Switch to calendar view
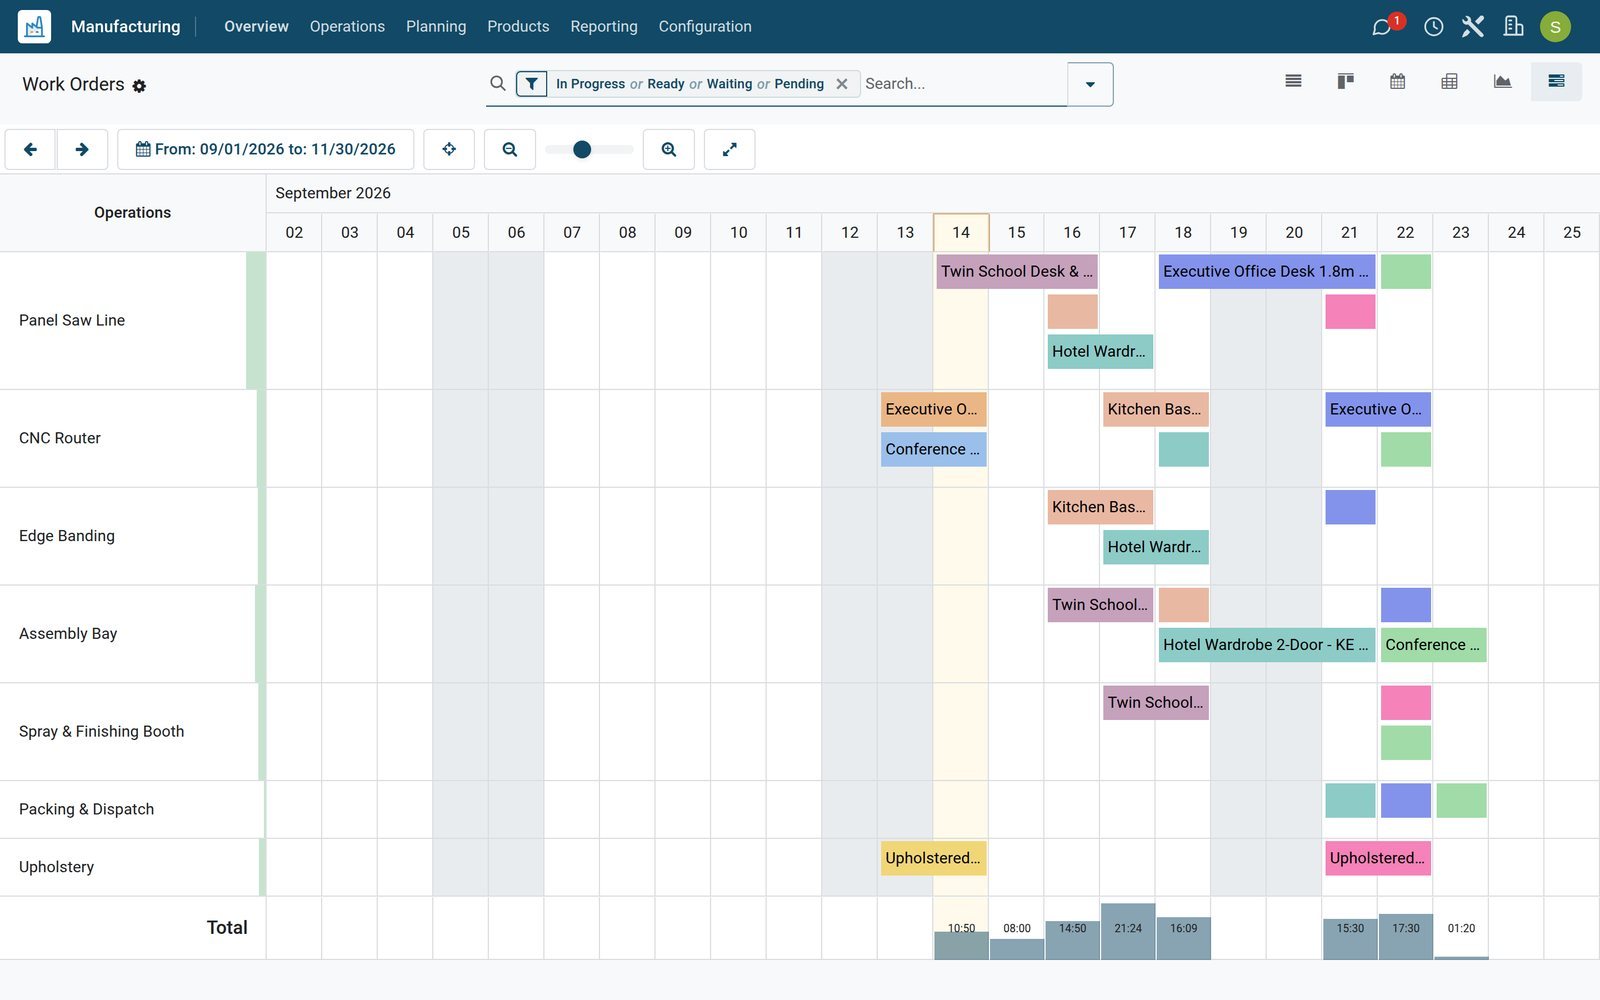 (1397, 82)
